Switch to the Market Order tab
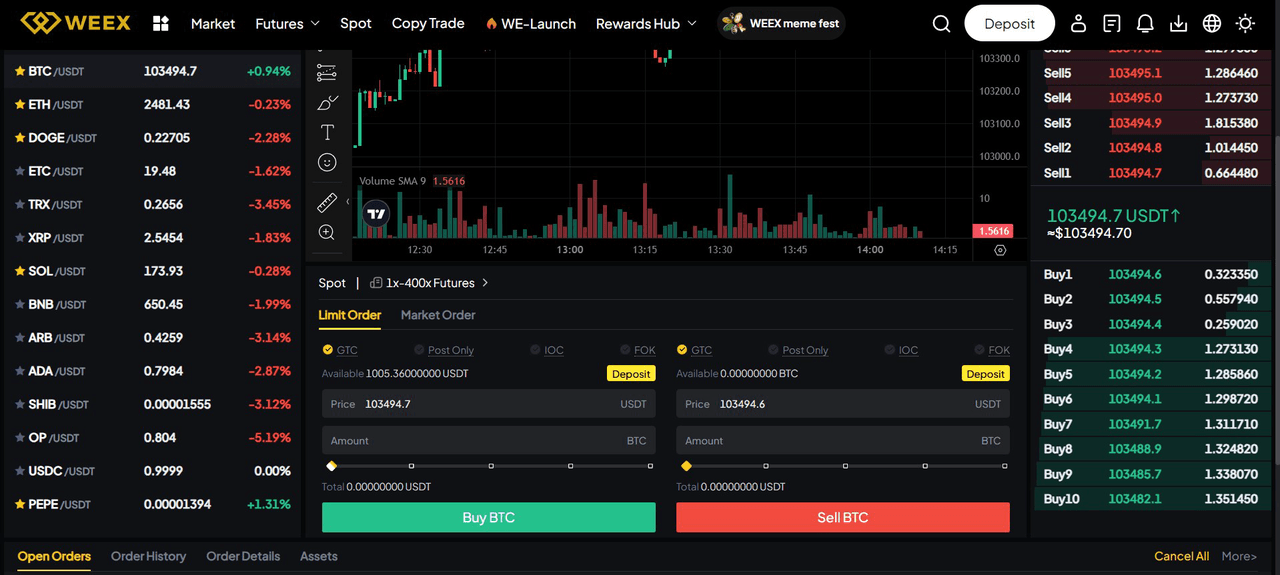The image size is (1280, 575). pos(438,315)
